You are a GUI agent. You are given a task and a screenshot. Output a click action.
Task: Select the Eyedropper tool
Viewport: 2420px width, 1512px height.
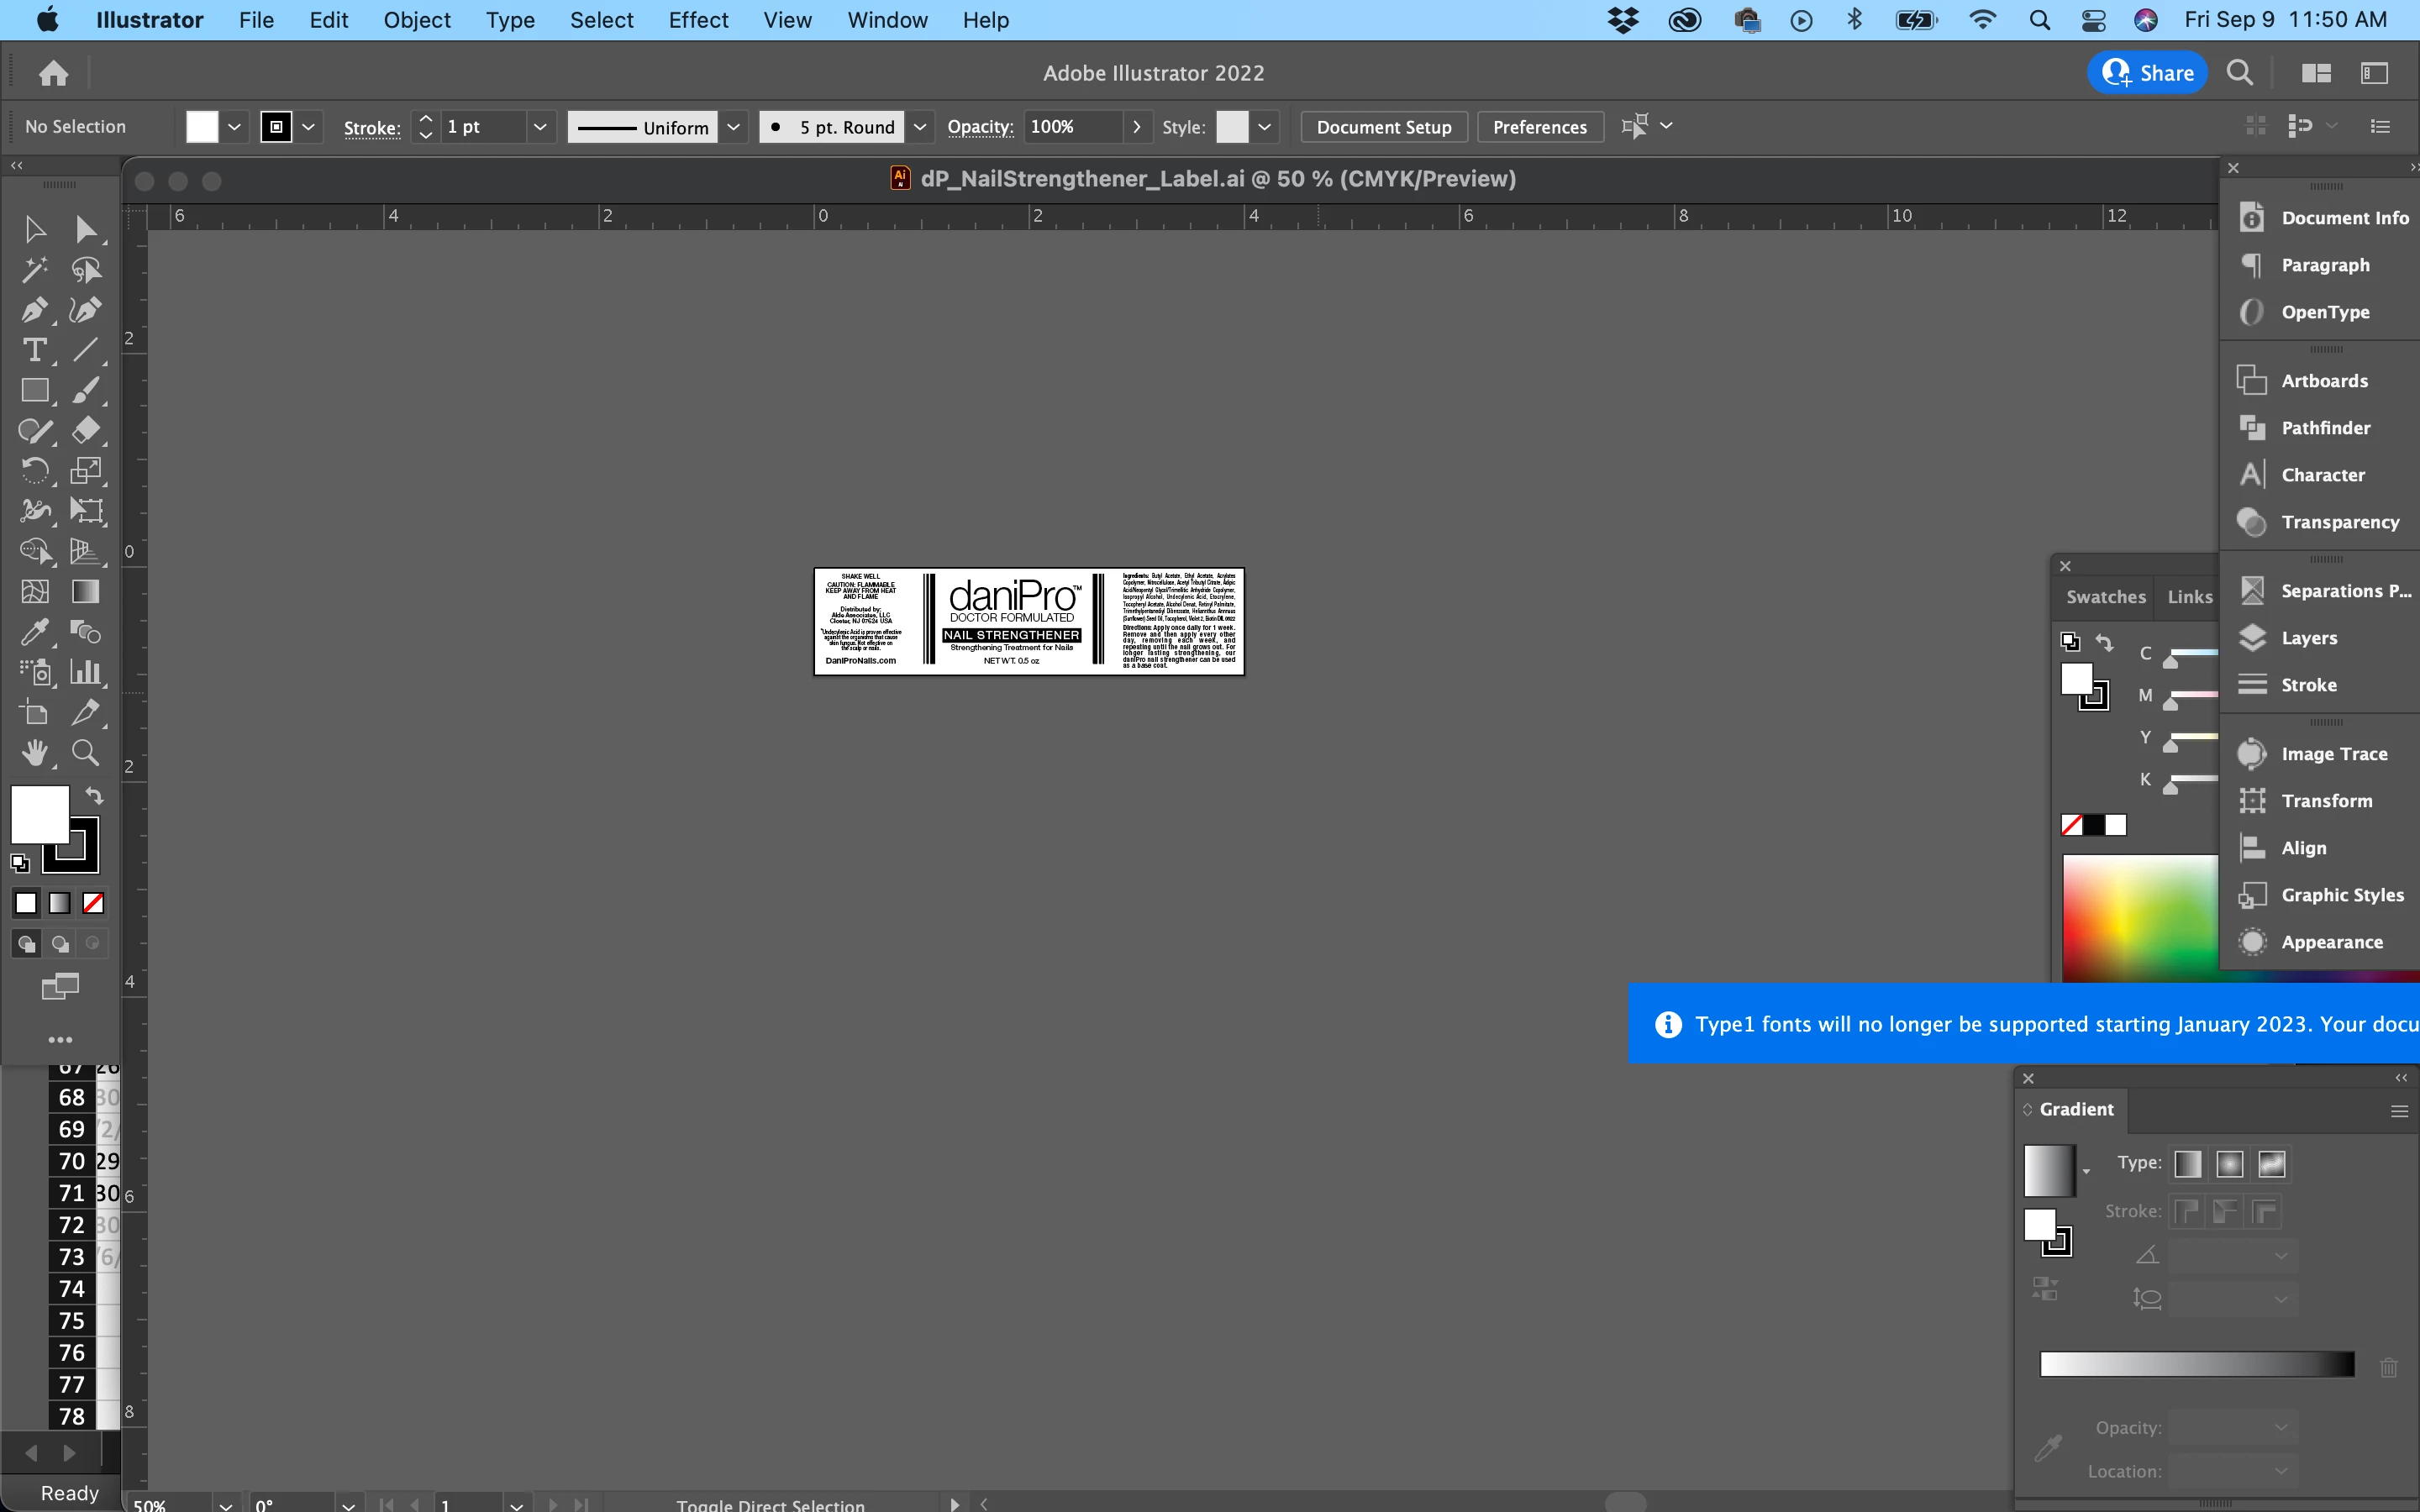coord(34,632)
